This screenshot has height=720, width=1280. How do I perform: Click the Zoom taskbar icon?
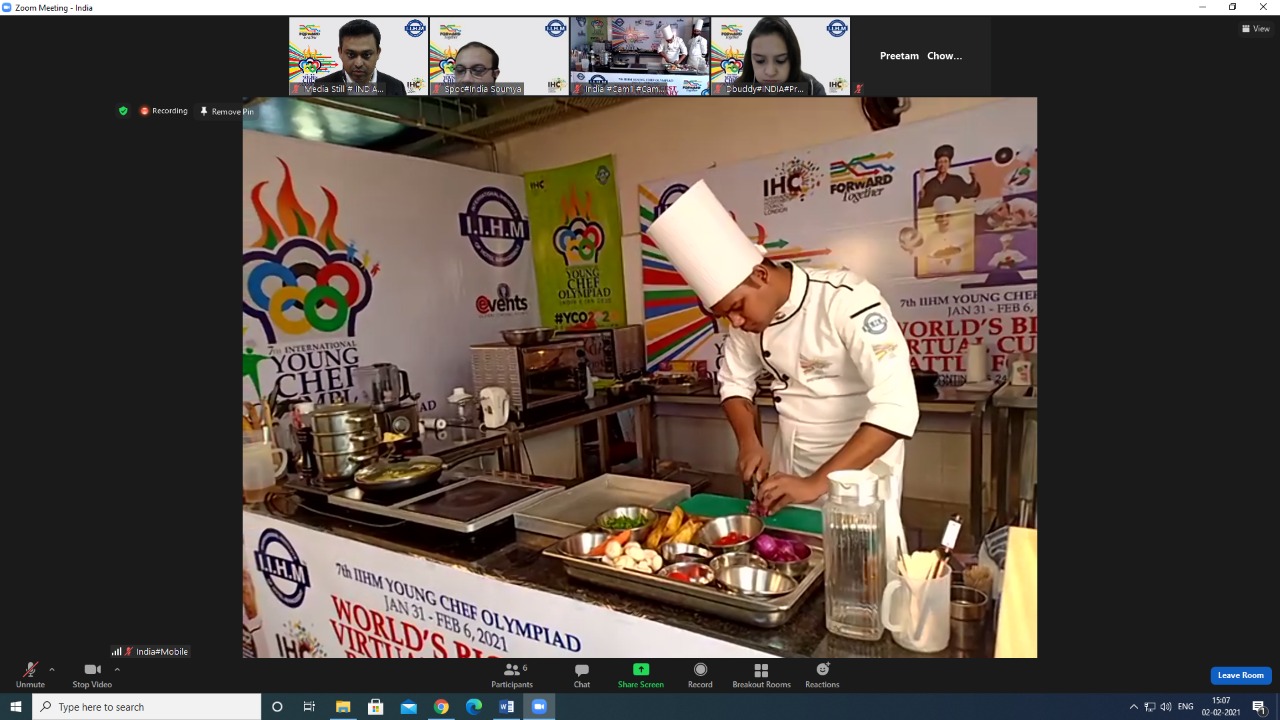[x=539, y=707]
